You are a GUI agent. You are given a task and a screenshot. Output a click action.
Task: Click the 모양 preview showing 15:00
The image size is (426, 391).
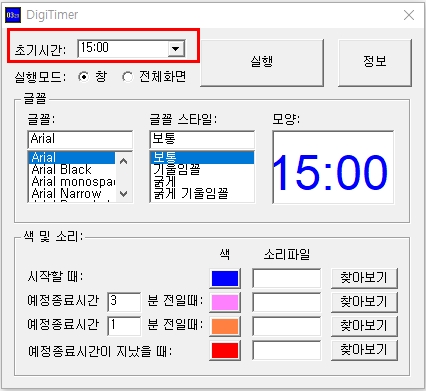point(333,167)
